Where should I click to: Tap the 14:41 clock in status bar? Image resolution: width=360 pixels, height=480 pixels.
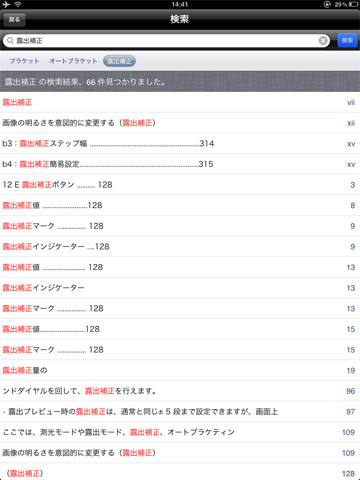(x=180, y=4)
